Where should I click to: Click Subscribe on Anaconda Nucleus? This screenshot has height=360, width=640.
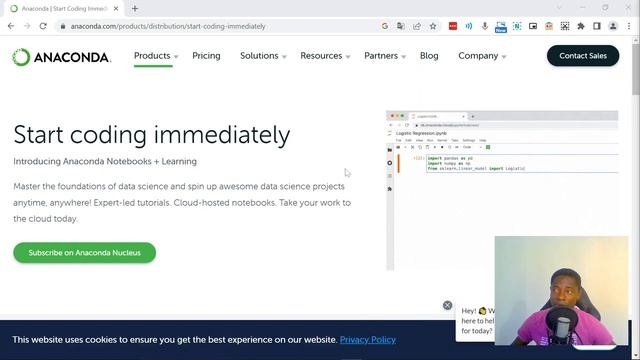(84, 253)
